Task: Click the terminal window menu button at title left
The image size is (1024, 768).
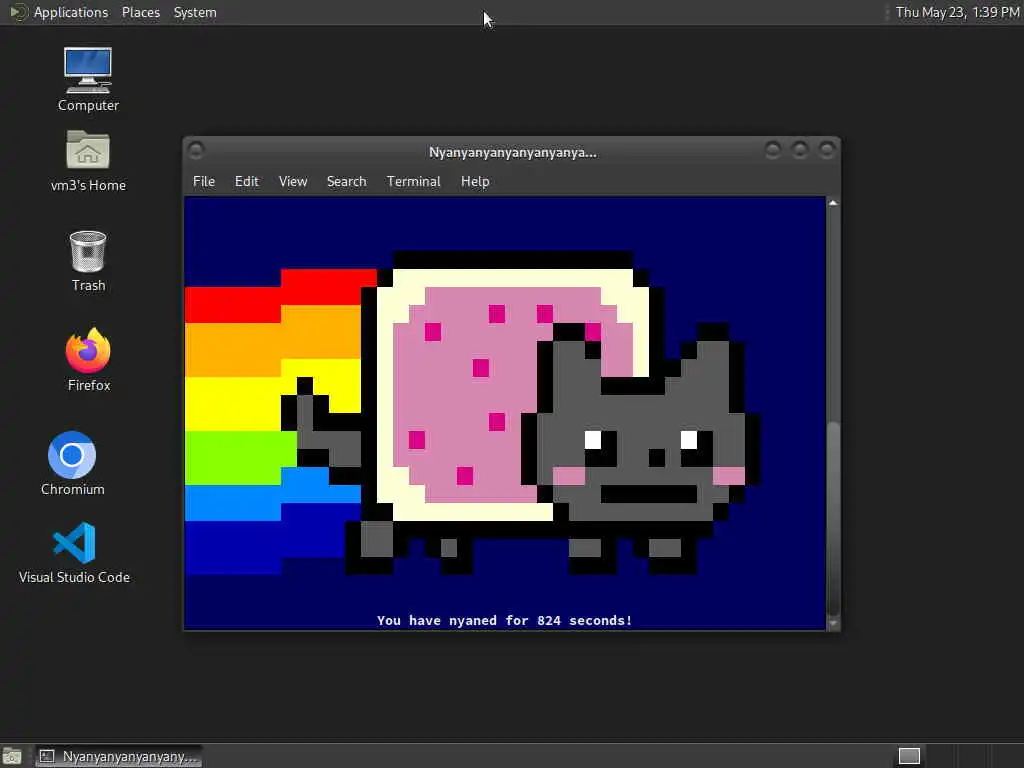Action: click(196, 151)
